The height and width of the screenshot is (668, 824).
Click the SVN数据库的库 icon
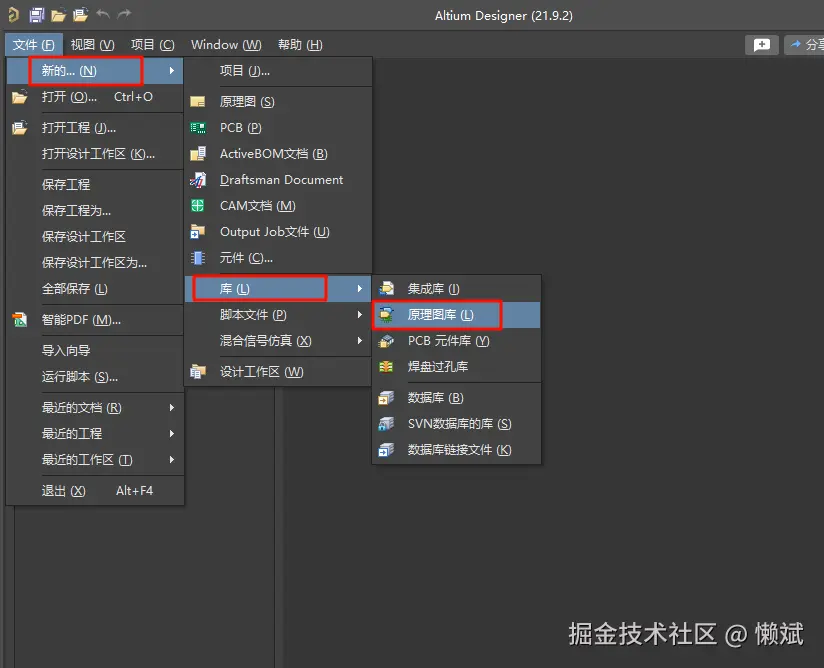386,424
